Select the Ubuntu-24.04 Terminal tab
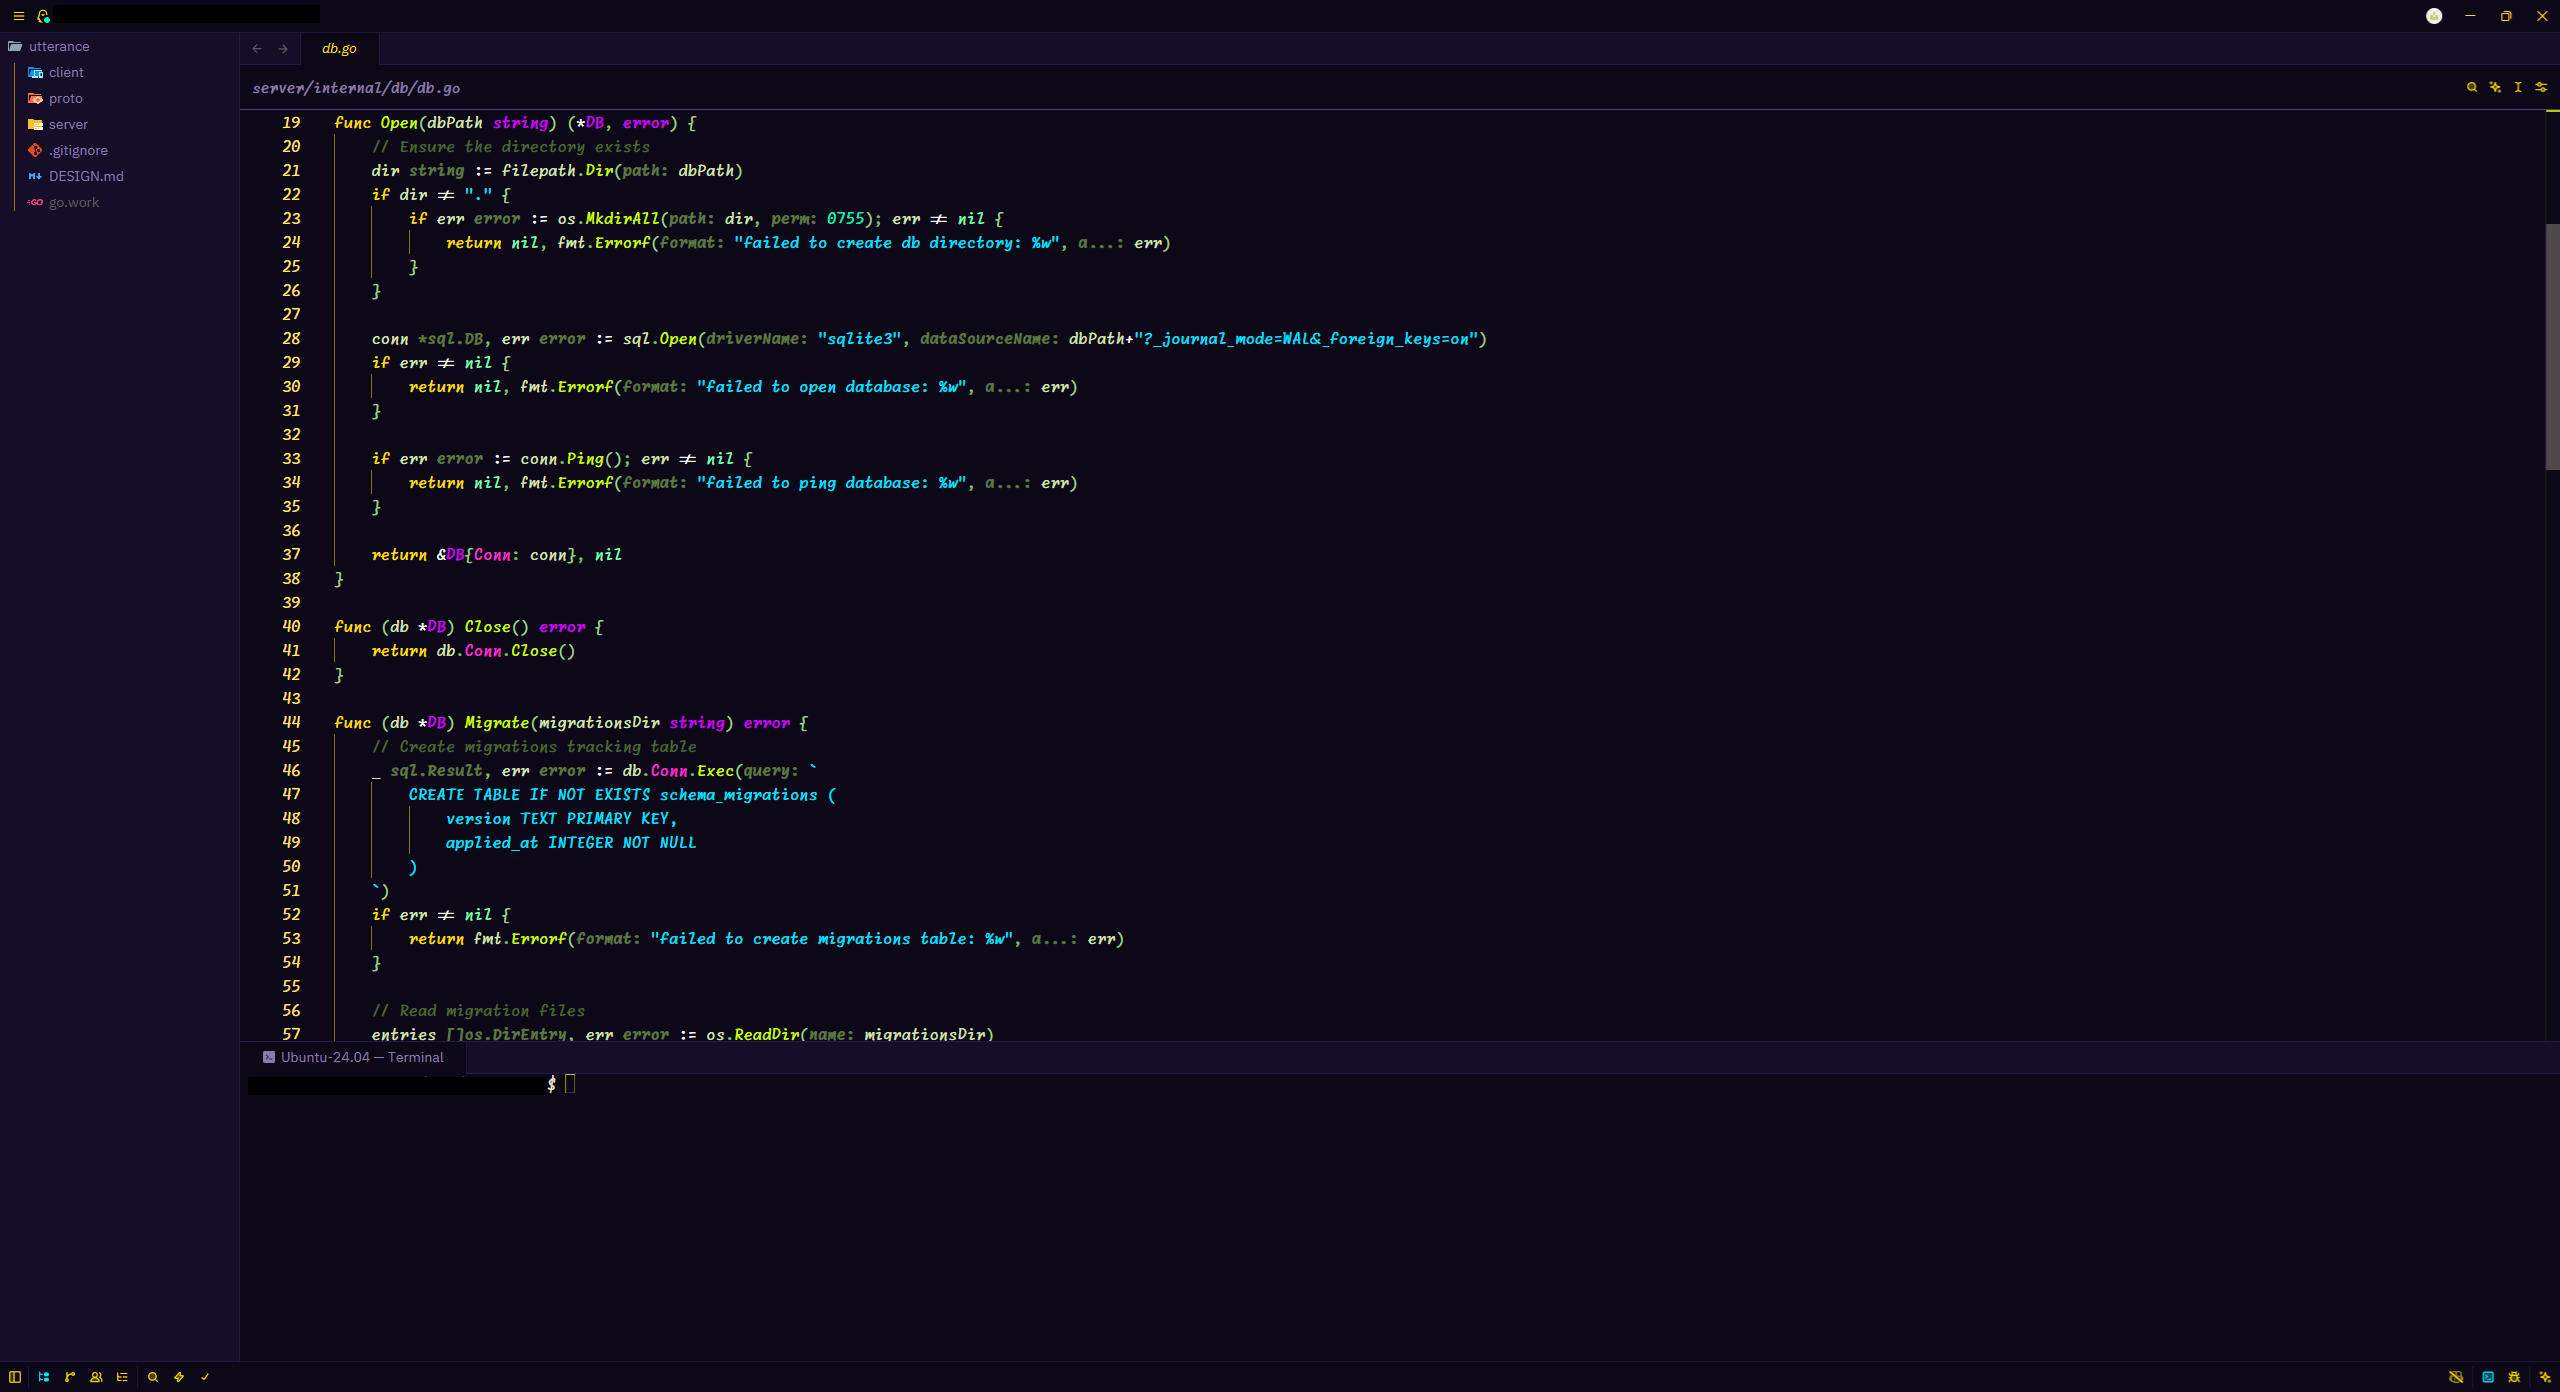This screenshot has height=1392, width=2560. (353, 1057)
